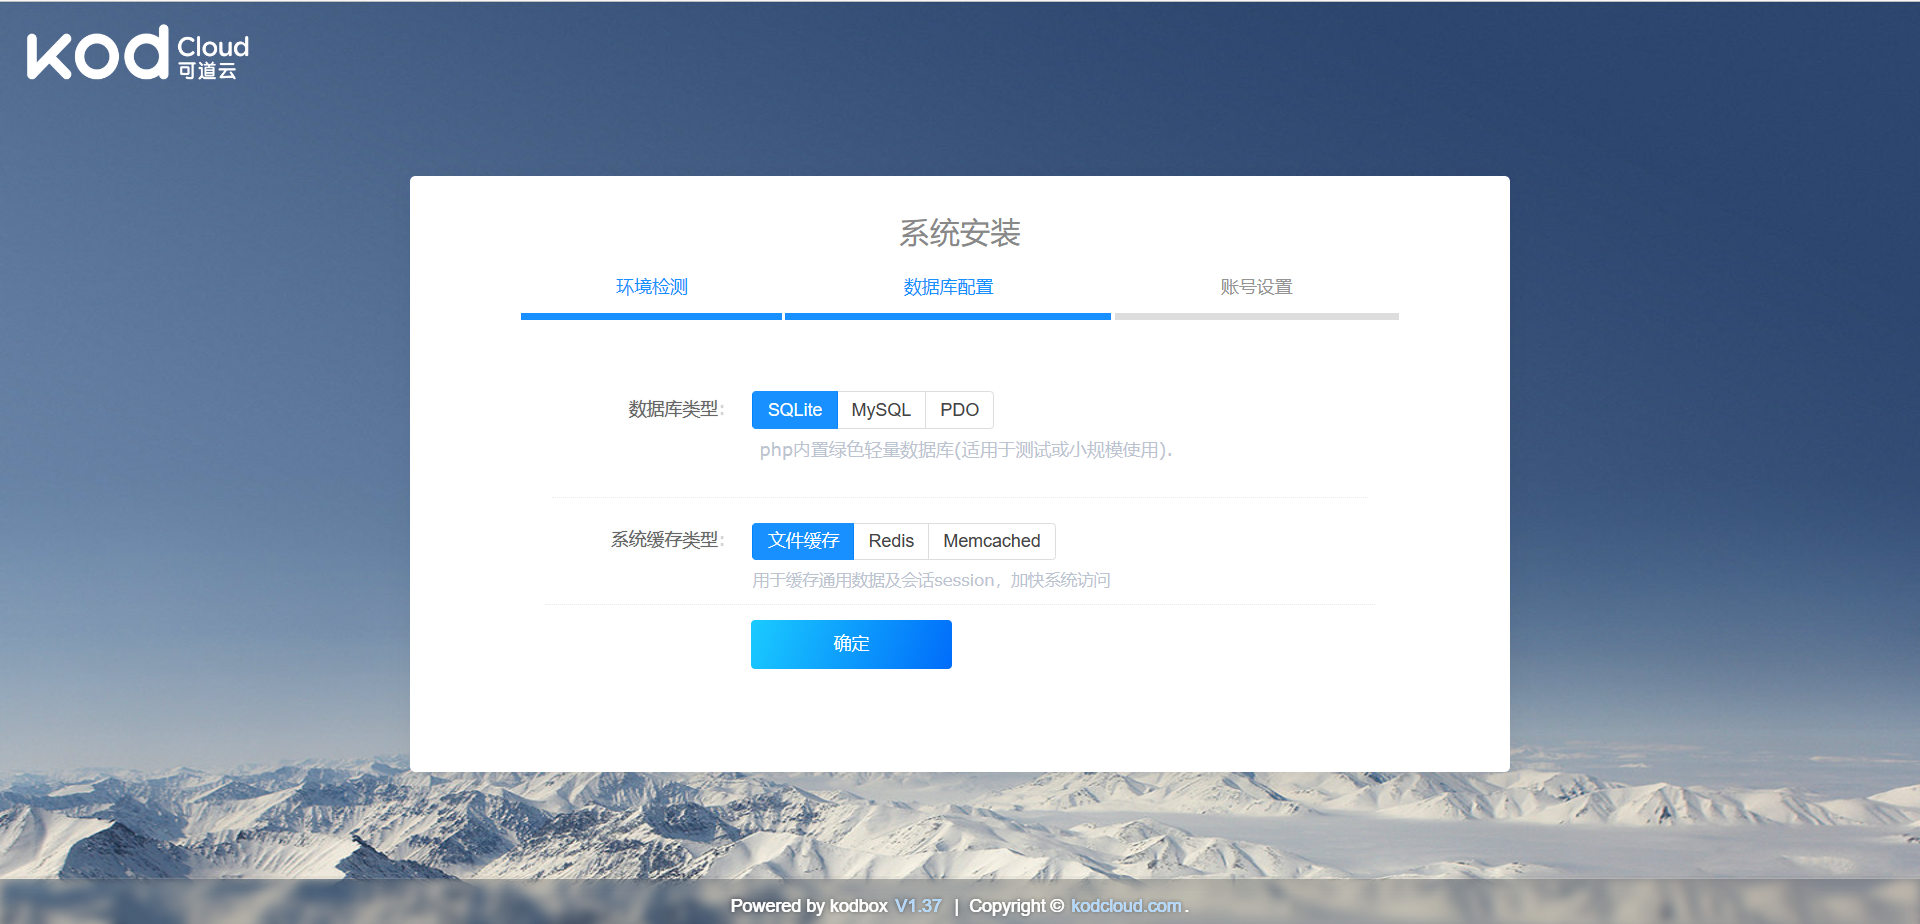Click the KodCloud logo
The width and height of the screenshot is (1920, 924).
[x=138, y=53]
